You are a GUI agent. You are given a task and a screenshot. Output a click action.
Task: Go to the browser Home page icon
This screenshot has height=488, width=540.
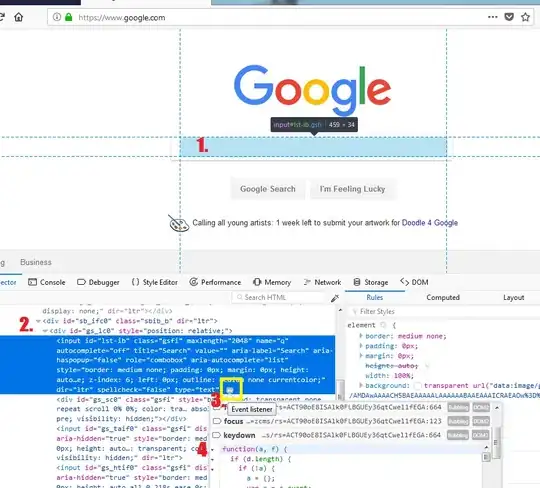coord(19,17)
